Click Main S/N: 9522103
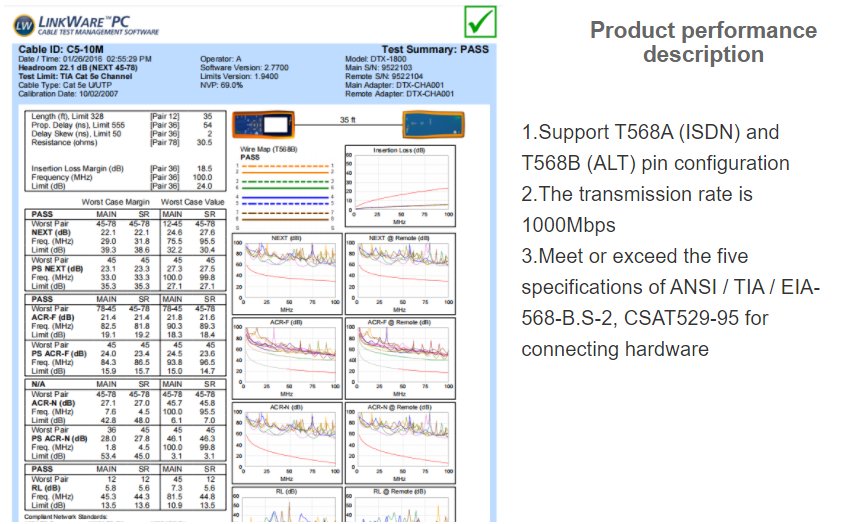This screenshot has height=524, width=851. [378, 68]
